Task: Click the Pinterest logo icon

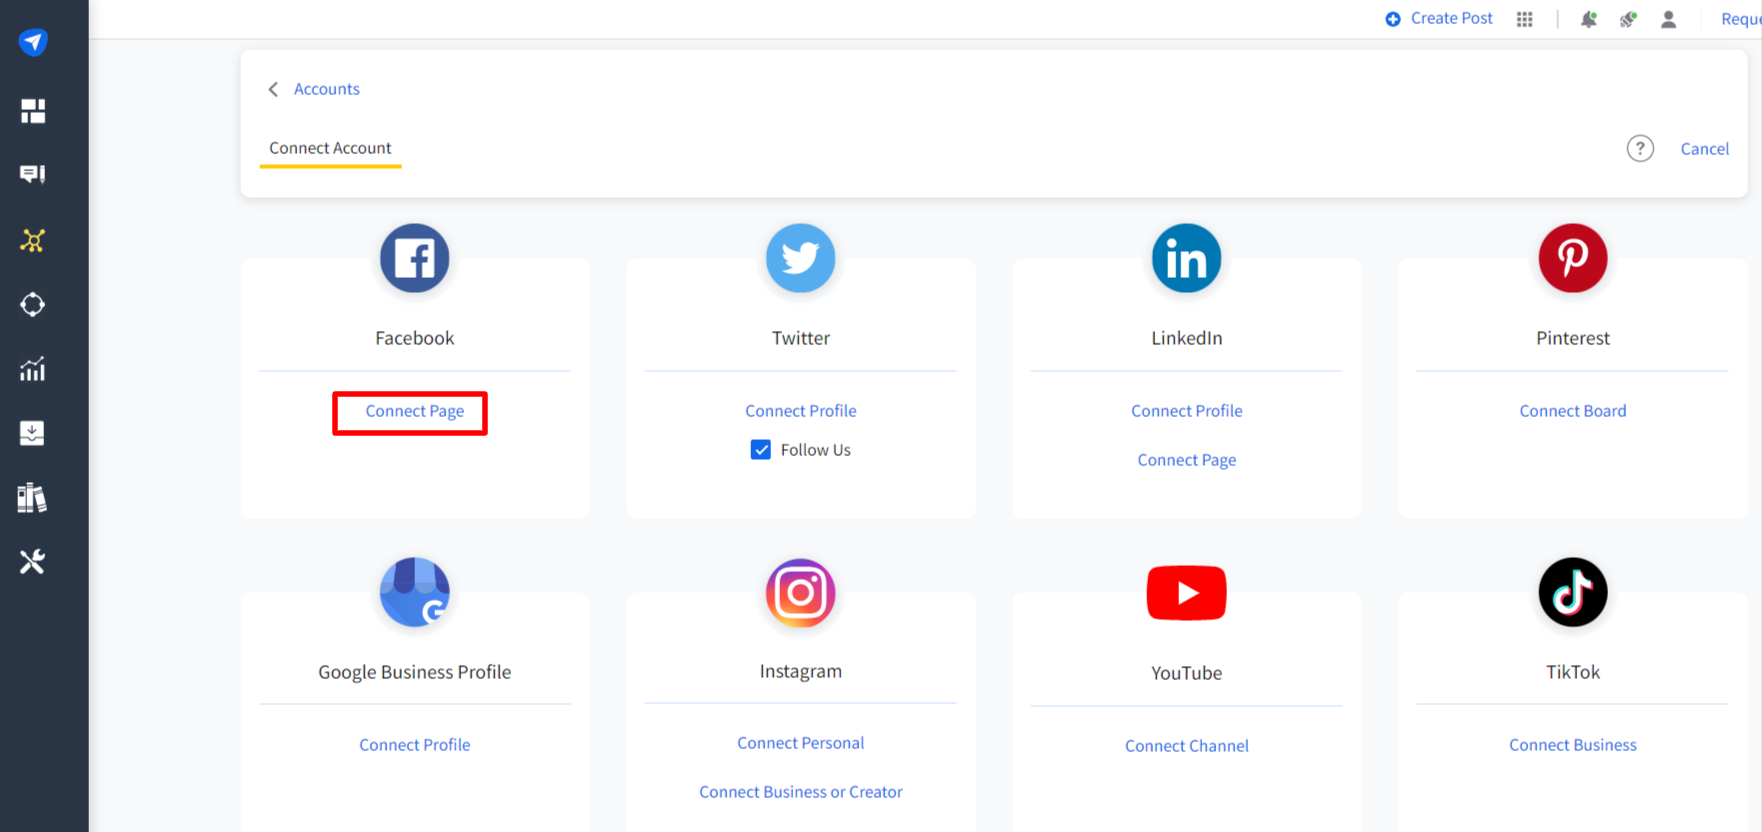Action: 1573,258
